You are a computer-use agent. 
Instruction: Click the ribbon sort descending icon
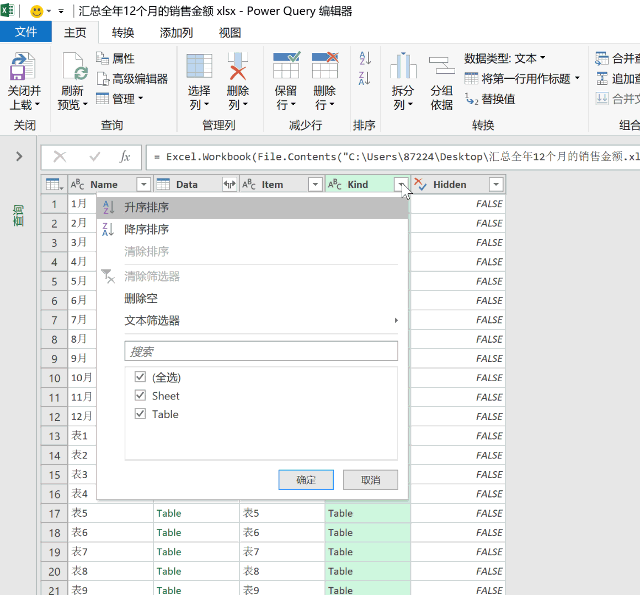coord(365,78)
